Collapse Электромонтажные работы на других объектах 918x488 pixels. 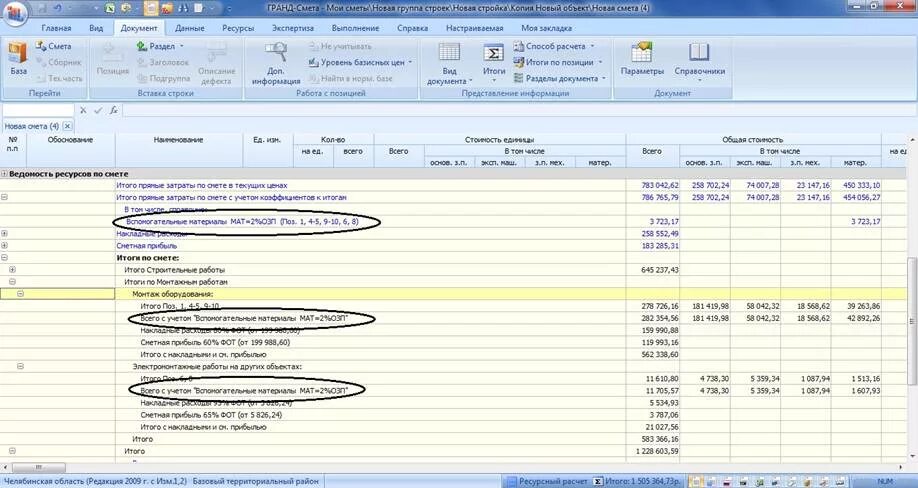point(20,366)
